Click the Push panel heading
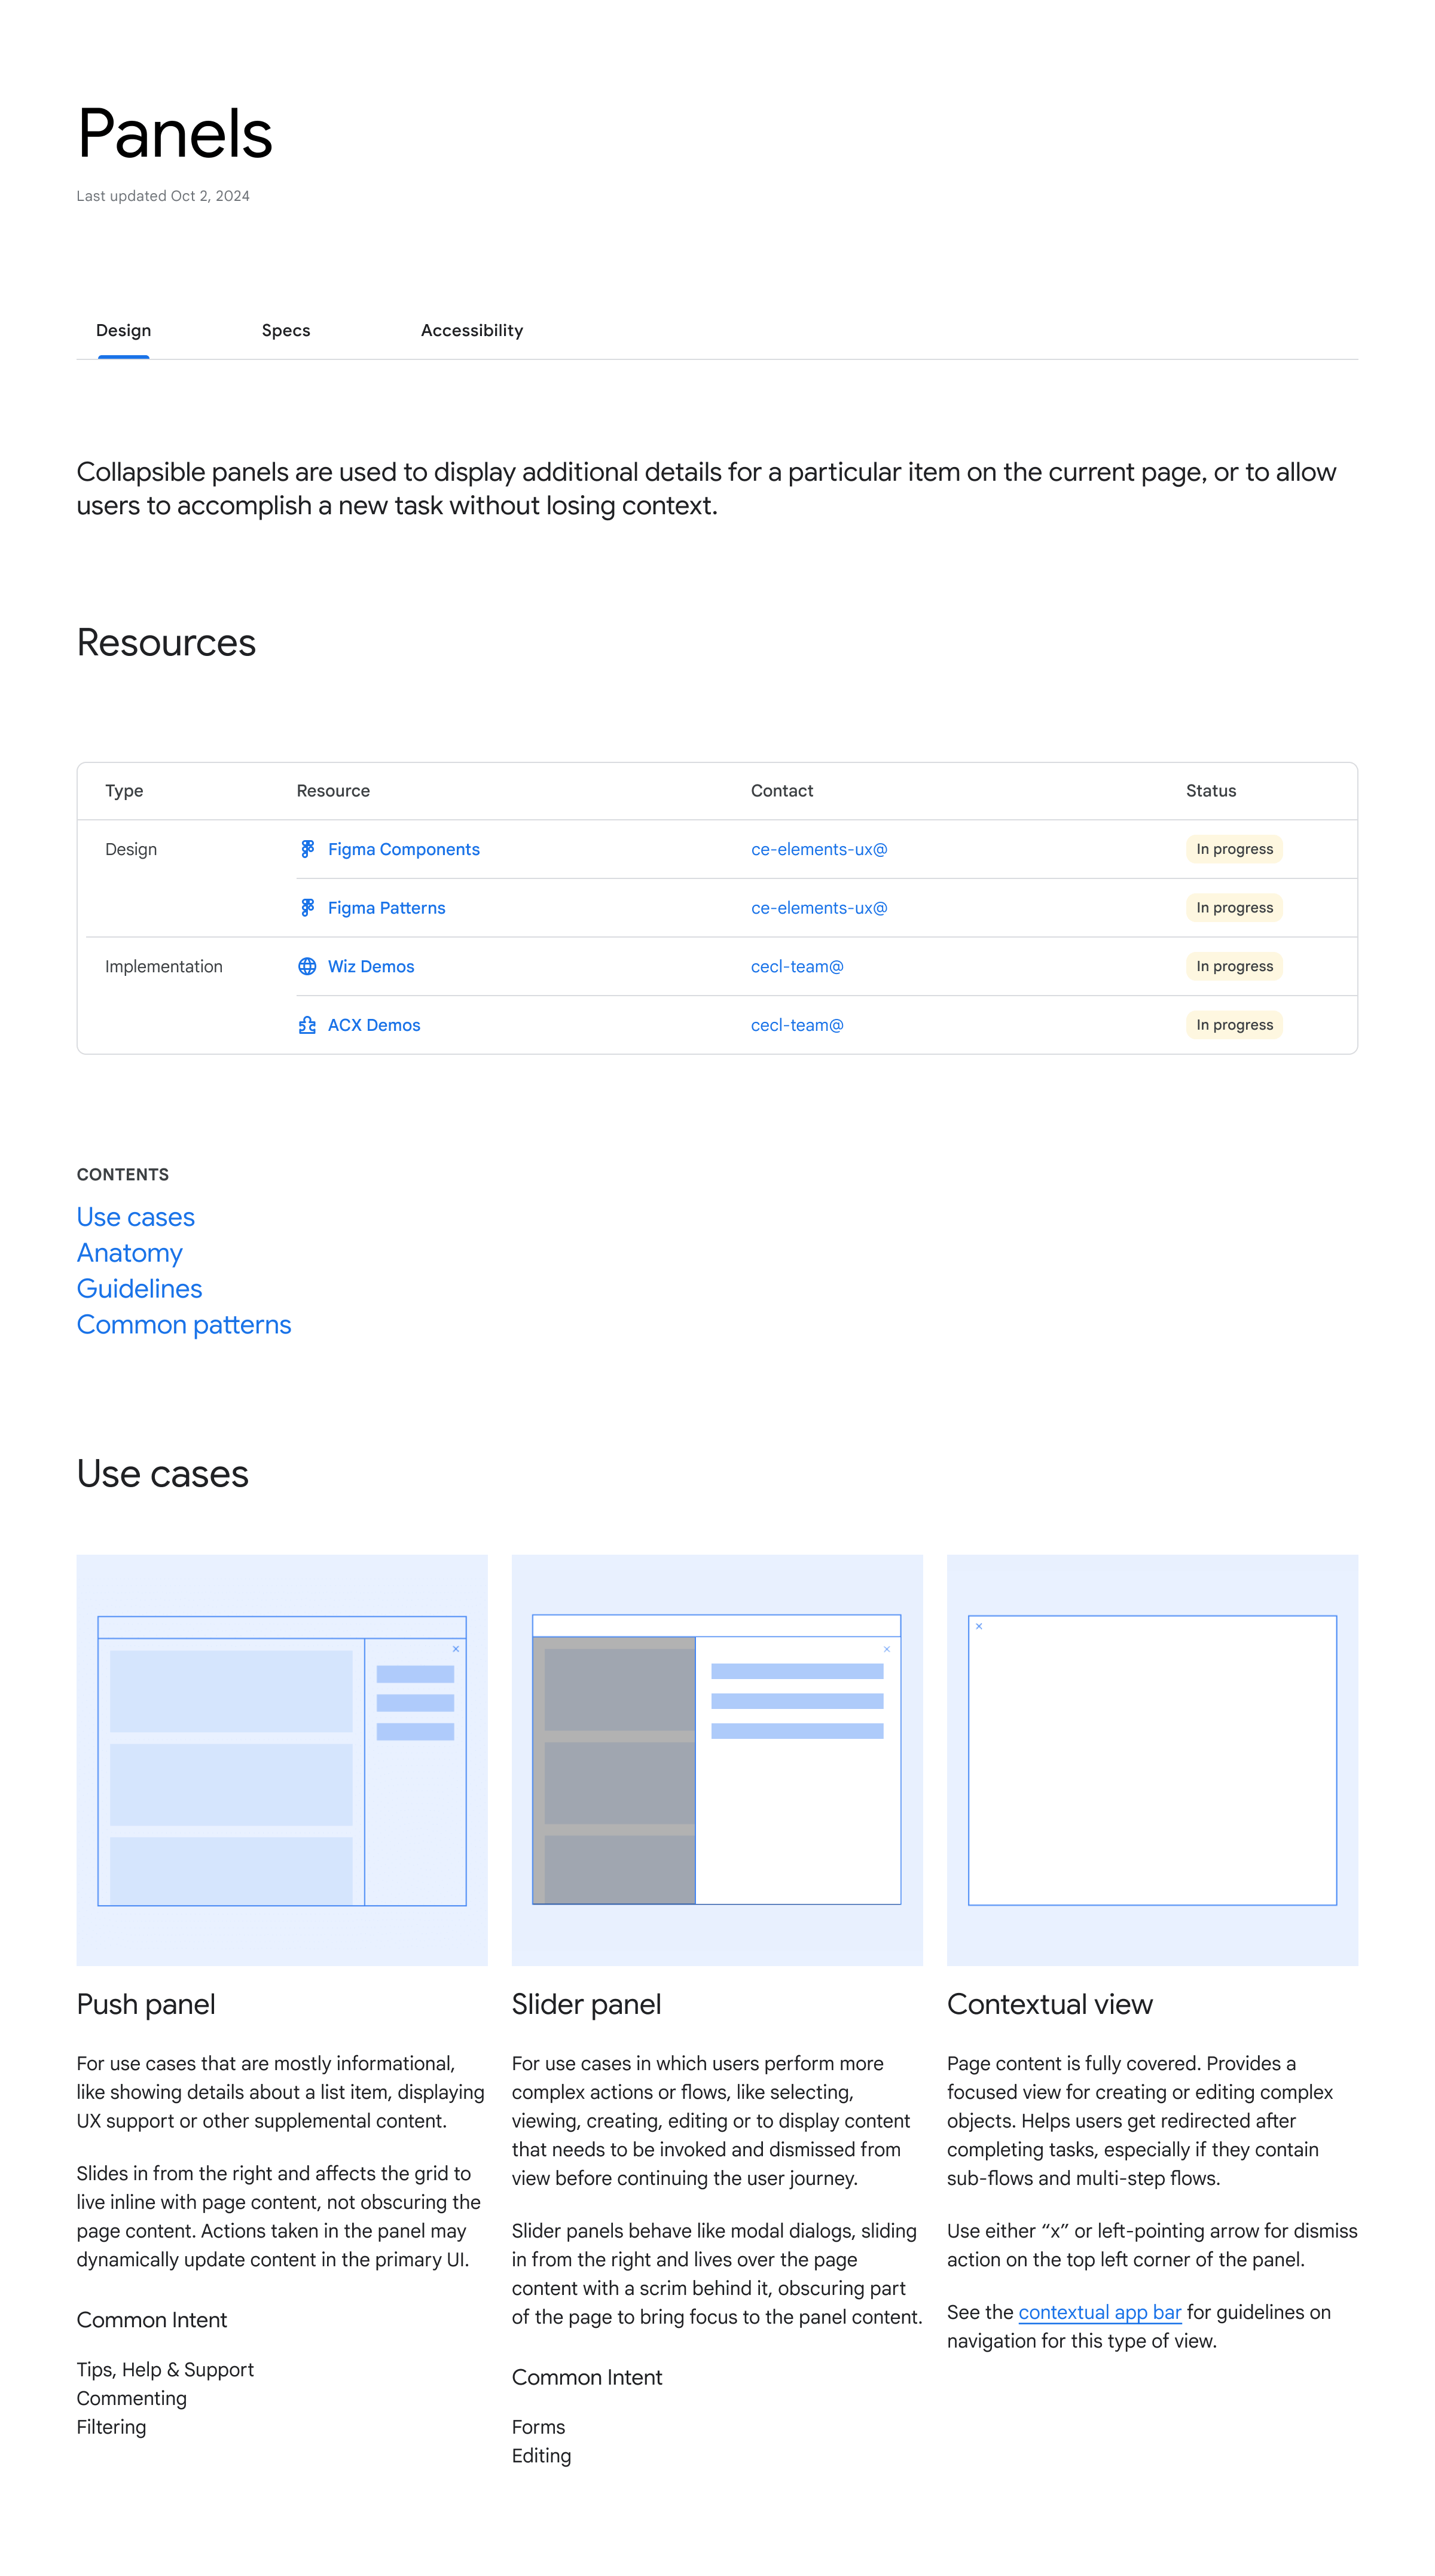The height and width of the screenshot is (2576, 1435). (x=146, y=2004)
